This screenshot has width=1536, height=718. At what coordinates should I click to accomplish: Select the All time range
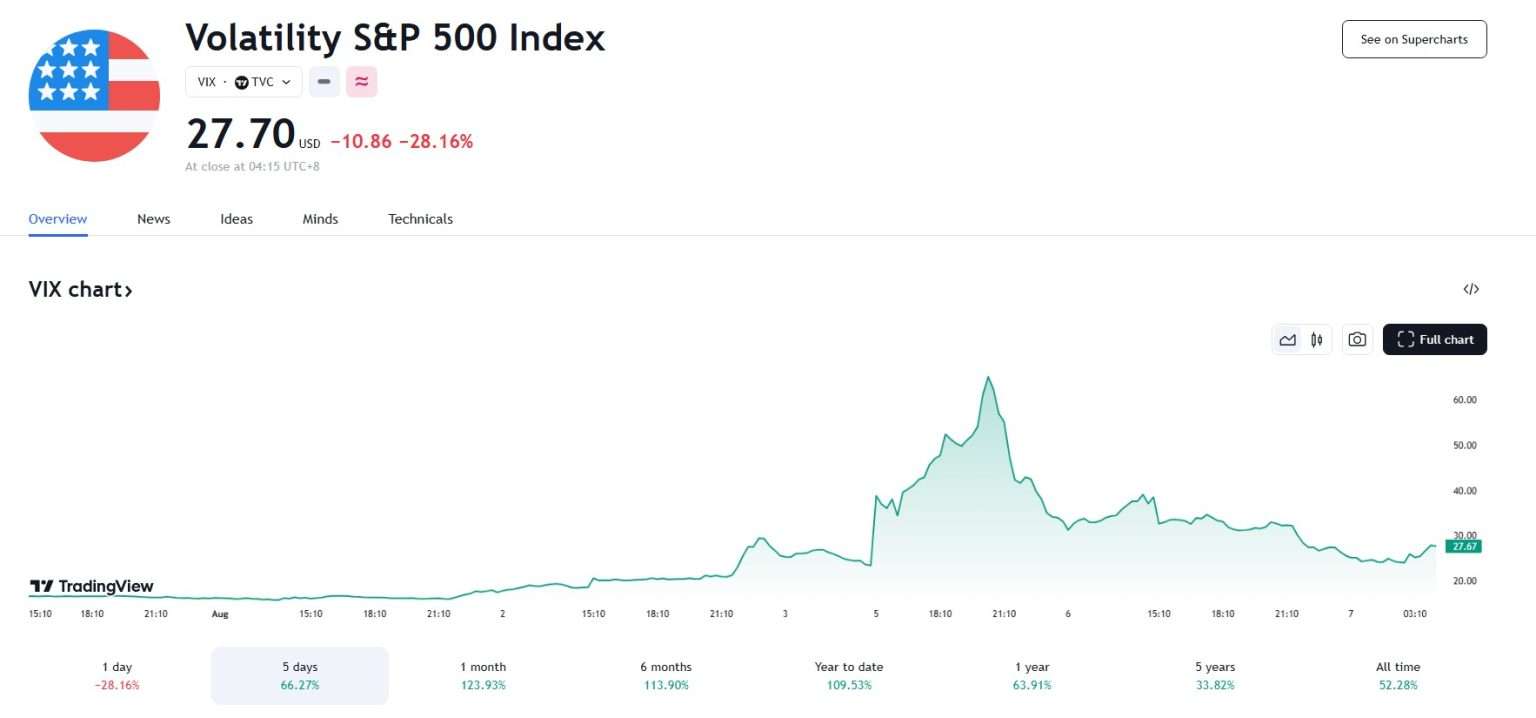tap(1397, 675)
